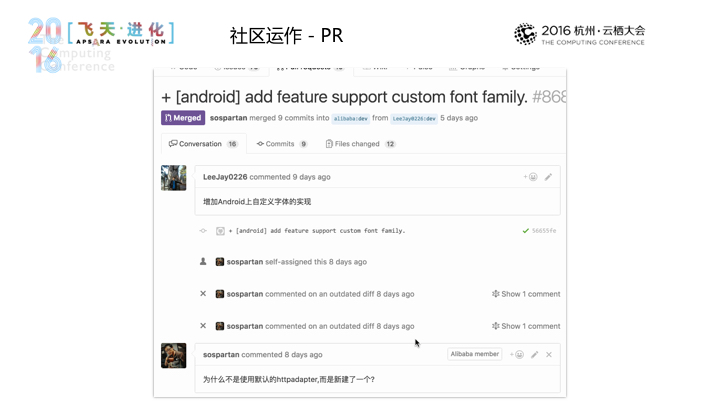
Task: Expand first Show 1 comment outdated diff
Action: (526, 294)
